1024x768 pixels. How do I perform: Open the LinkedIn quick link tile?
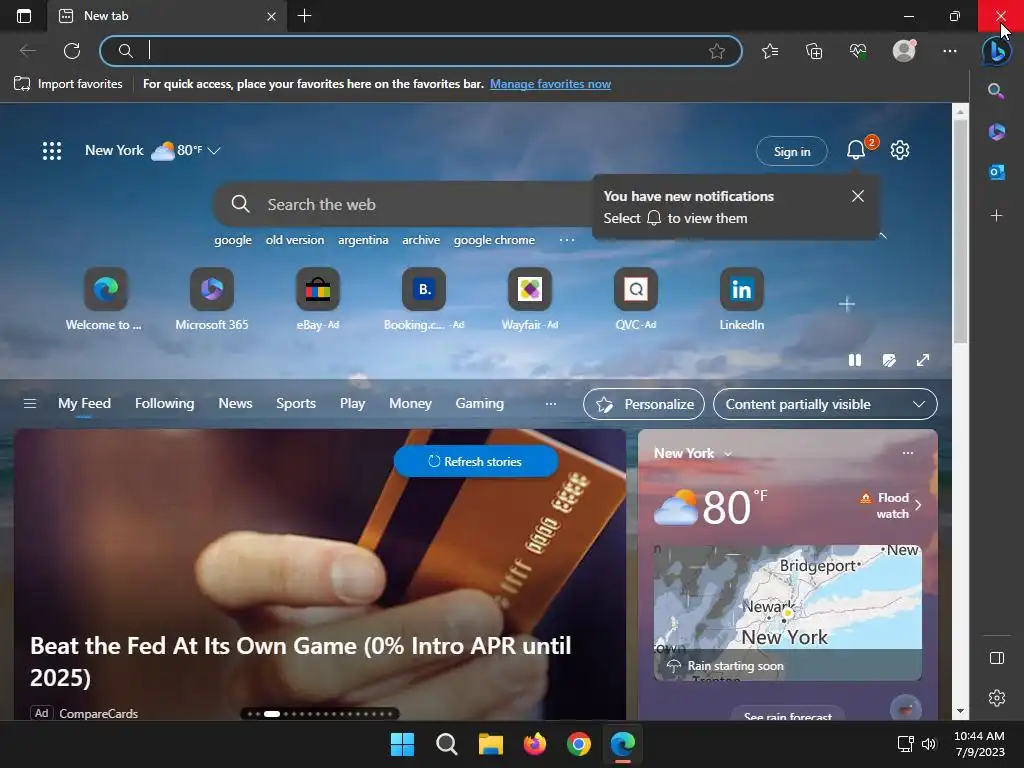click(741, 299)
